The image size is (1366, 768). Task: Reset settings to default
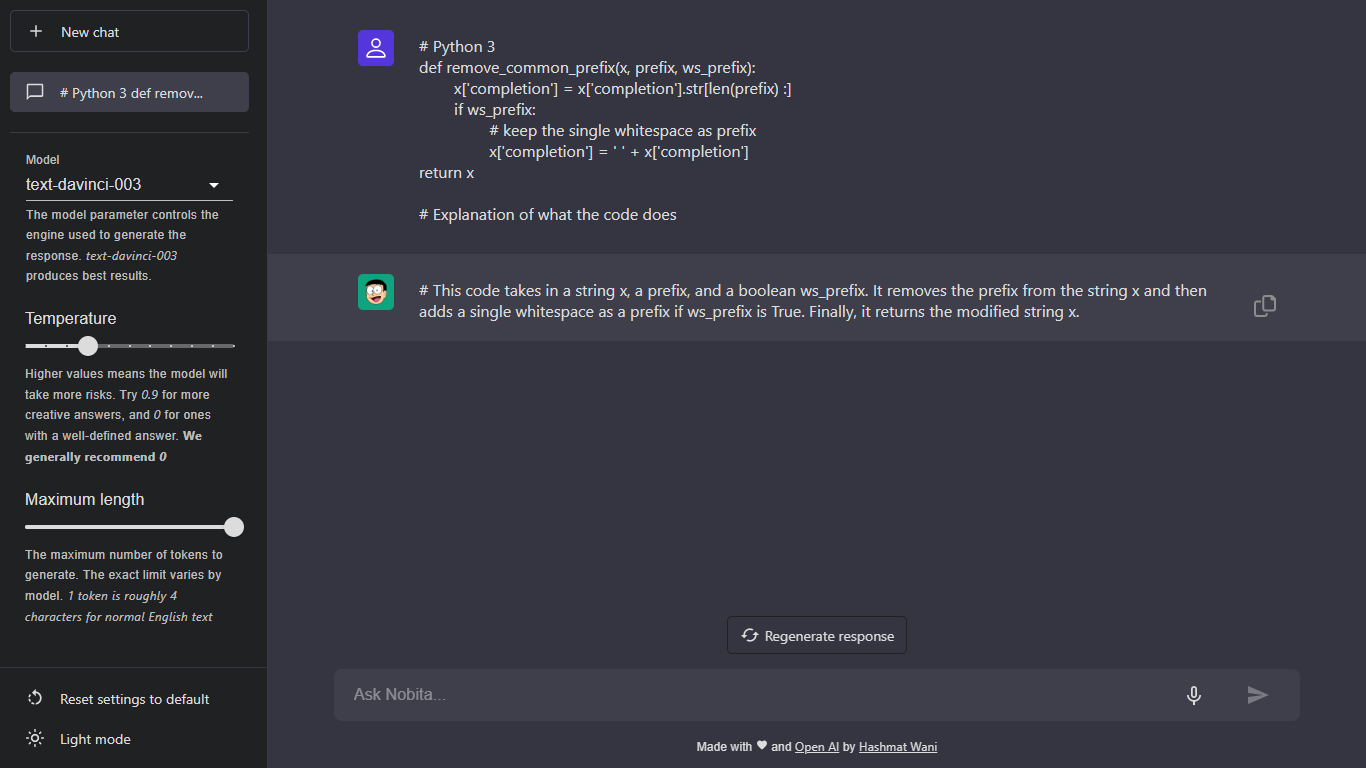(x=133, y=699)
